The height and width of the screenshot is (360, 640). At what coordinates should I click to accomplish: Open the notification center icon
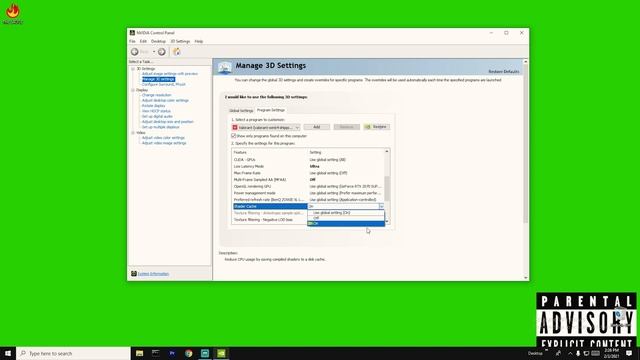(x=629, y=353)
